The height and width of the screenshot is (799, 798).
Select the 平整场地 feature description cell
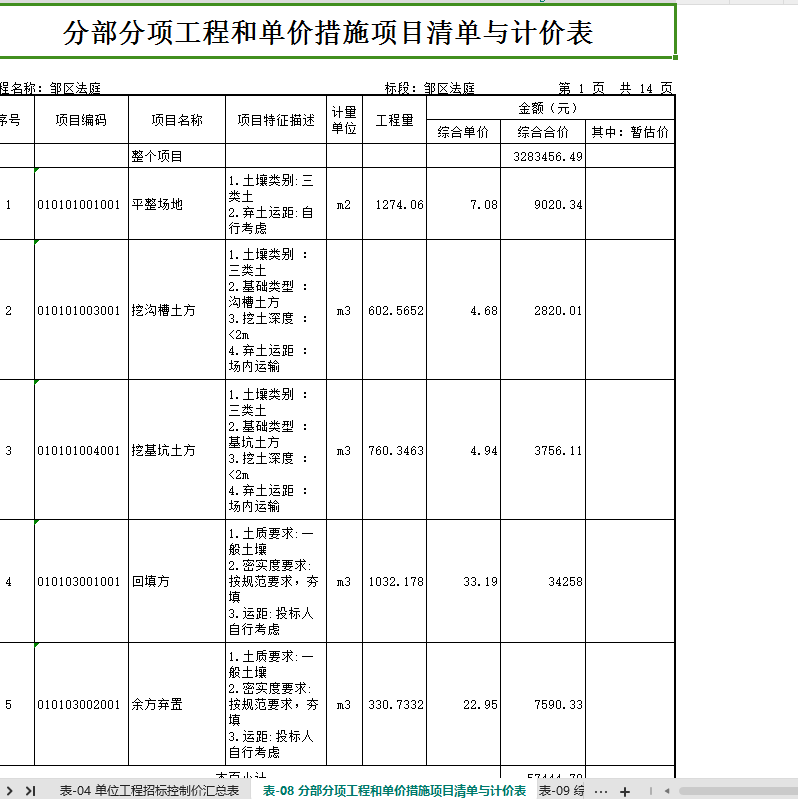276,204
